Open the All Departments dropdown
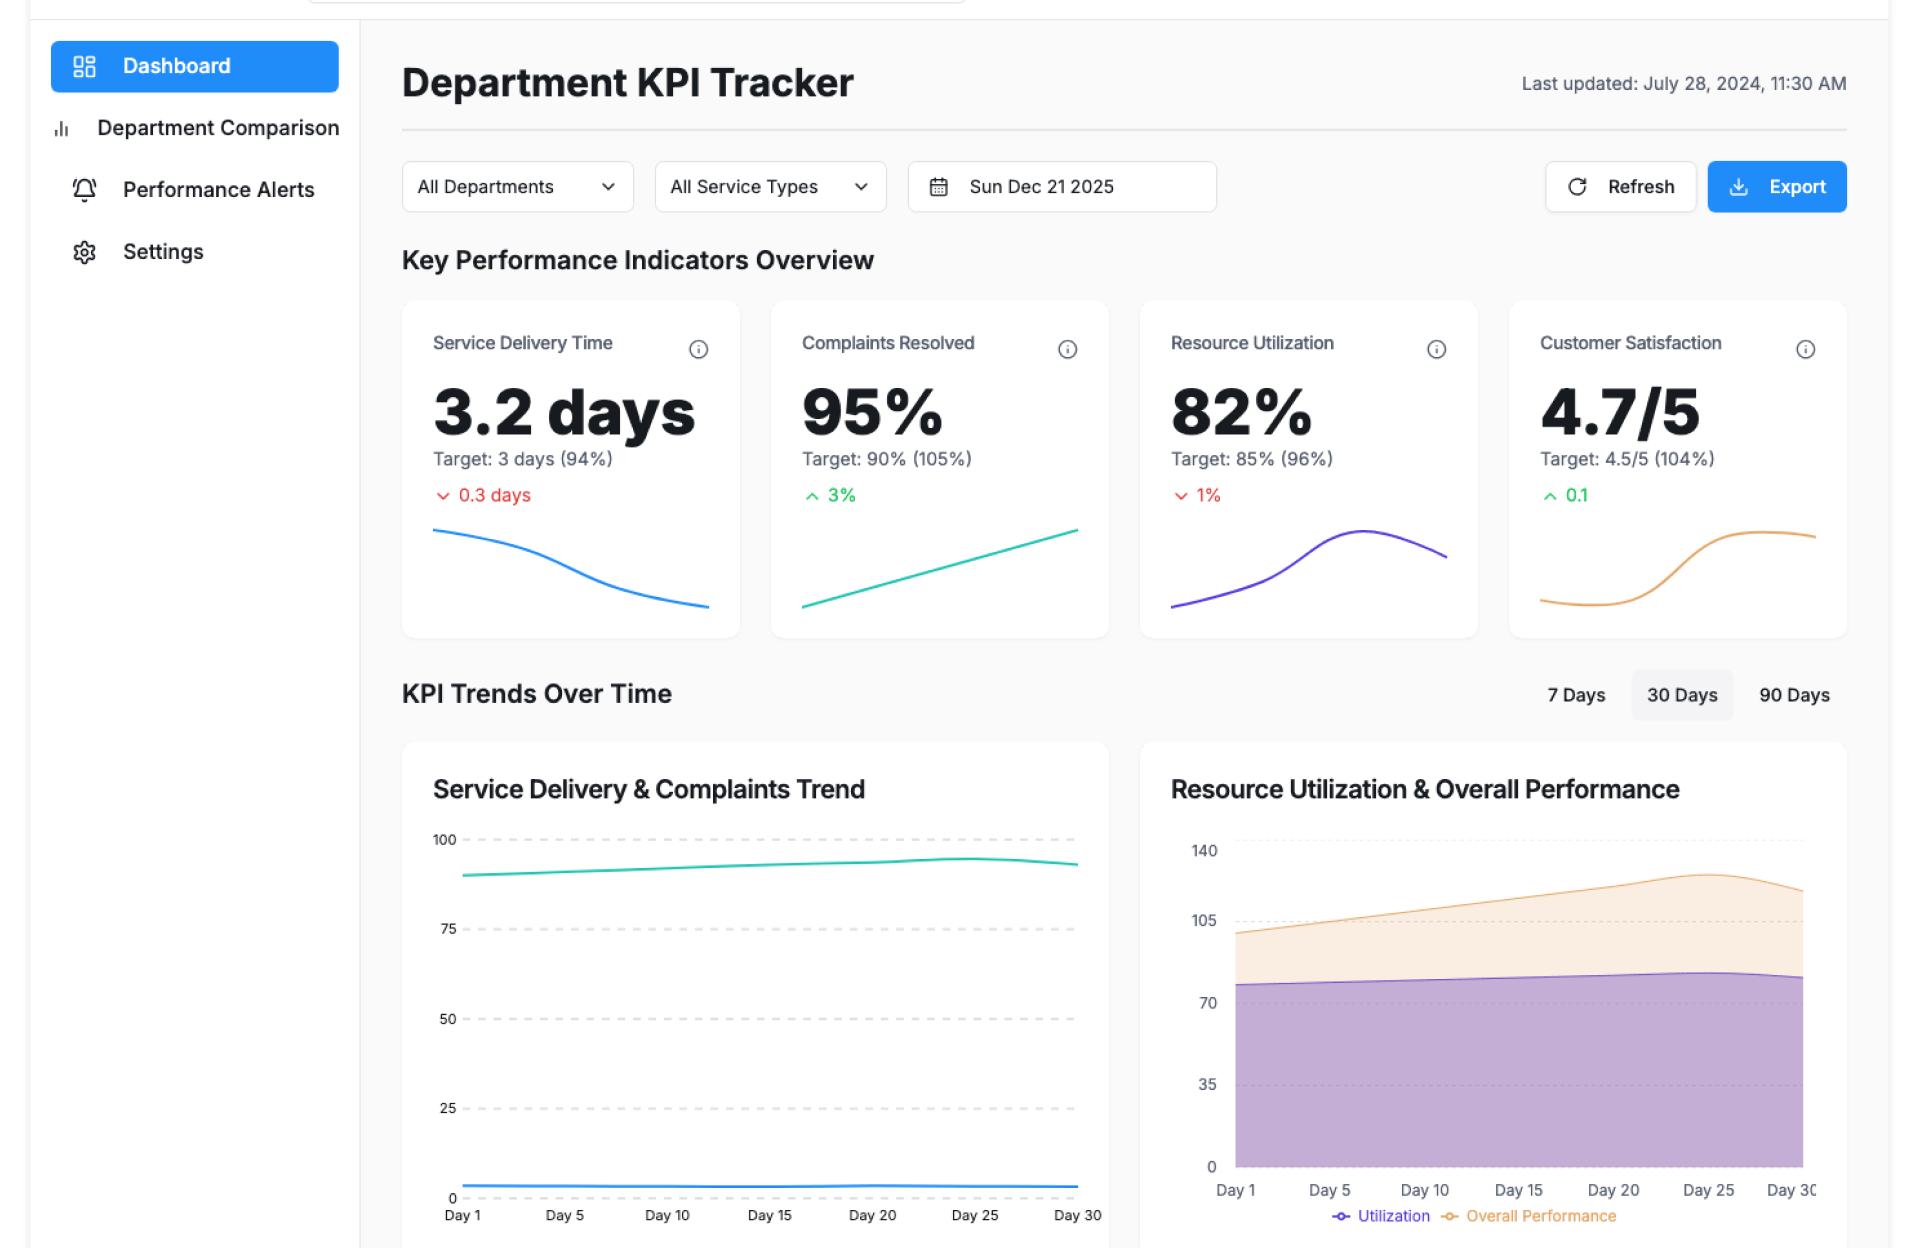1920x1248 pixels. (x=517, y=187)
